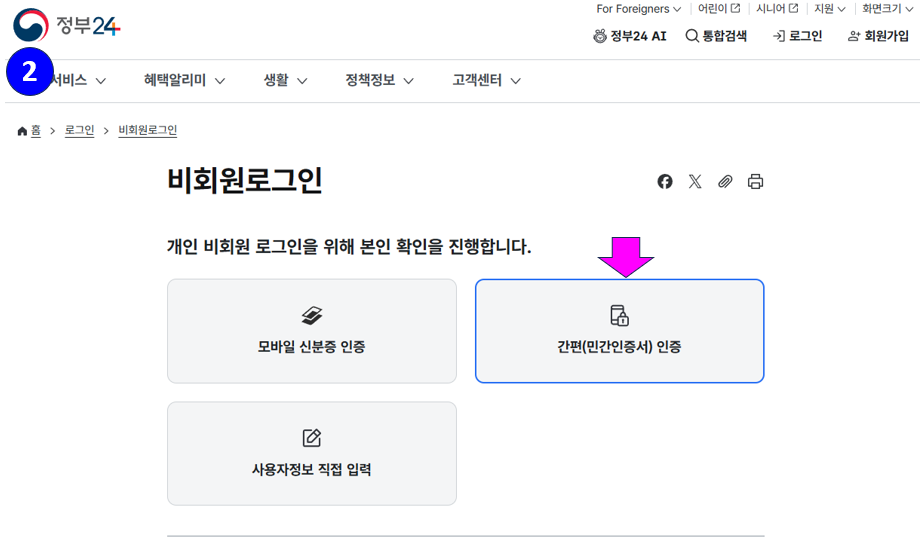
Task: Go home via house breadcrumb icon
Action: (22, 131)
